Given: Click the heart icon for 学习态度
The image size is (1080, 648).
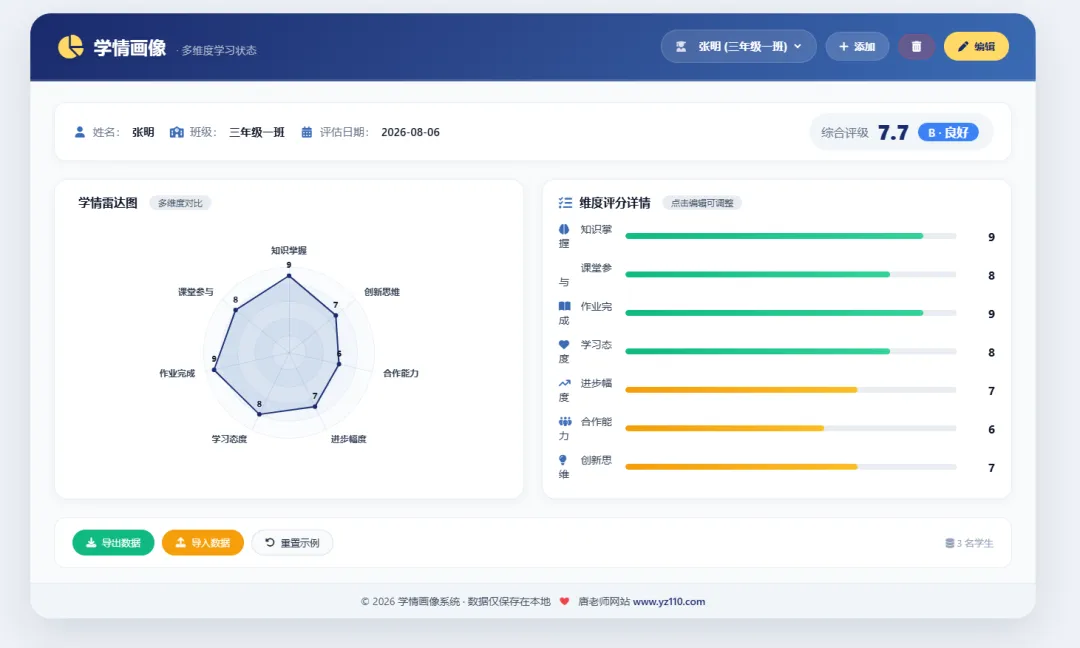Looking at the screenshot, I should (564, 344).
